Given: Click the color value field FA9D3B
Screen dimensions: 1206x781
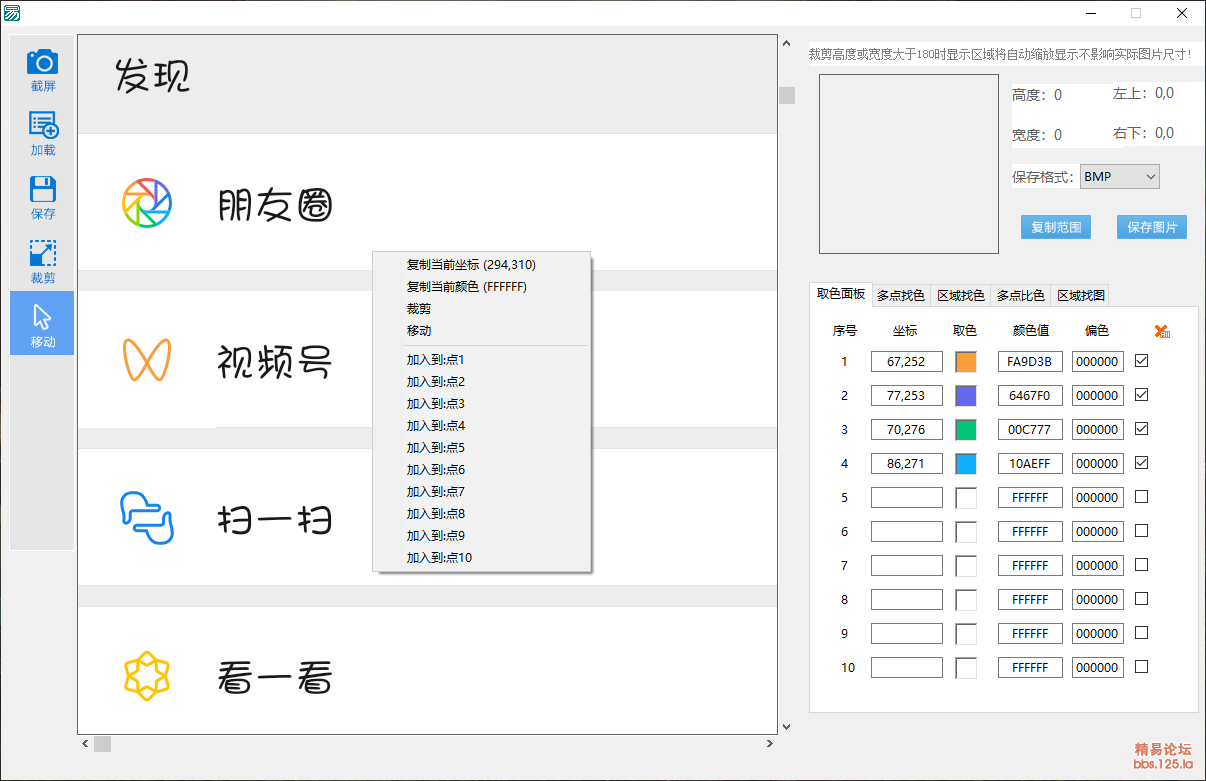Looking at the screenshot, I should (1030, 362).
